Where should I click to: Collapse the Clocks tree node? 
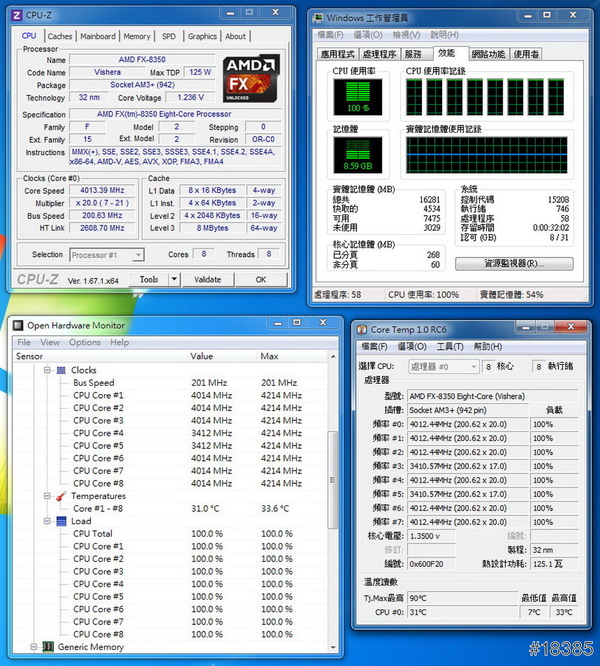click(x=46, y=370)
